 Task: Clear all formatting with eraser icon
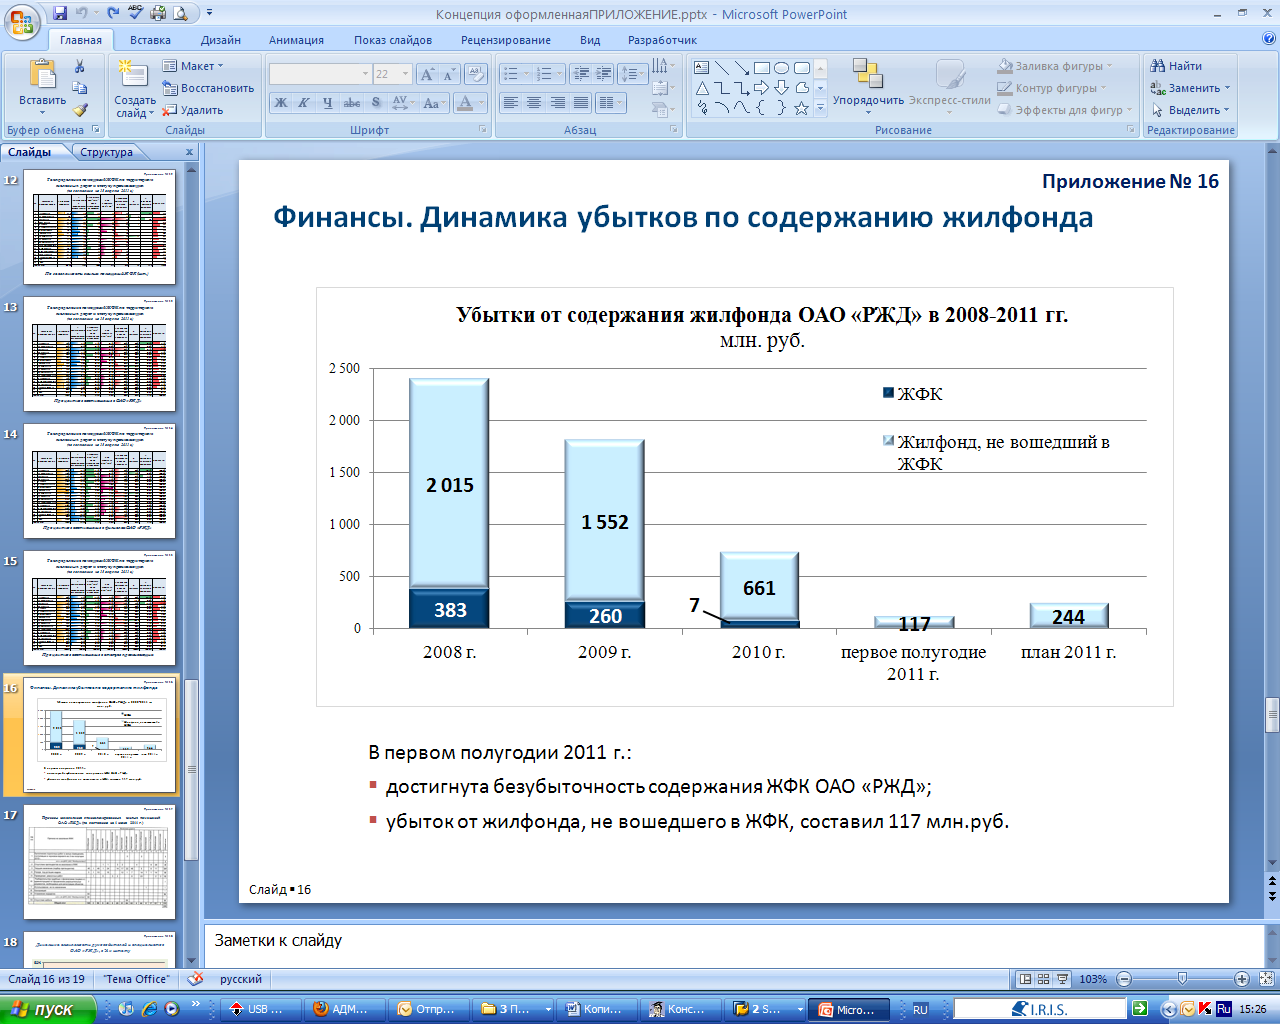click(x=476, y=74)
